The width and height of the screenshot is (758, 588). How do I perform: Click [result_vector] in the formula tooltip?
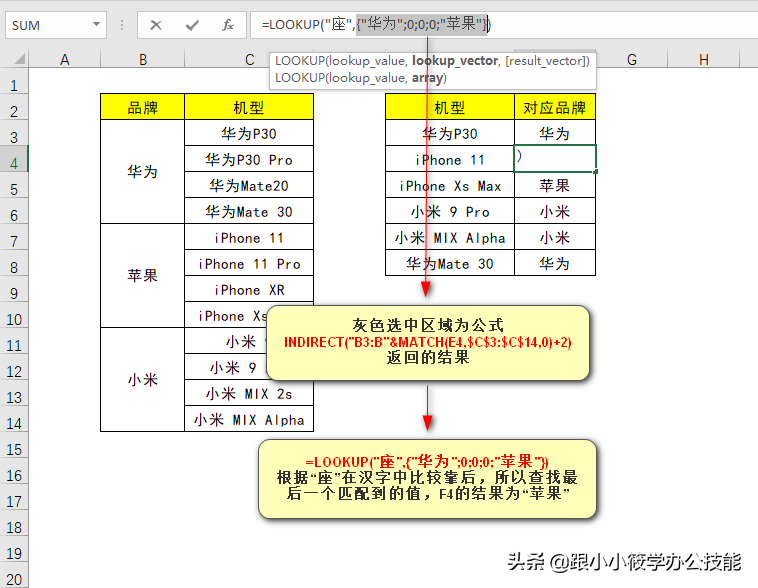coord(545,61)
